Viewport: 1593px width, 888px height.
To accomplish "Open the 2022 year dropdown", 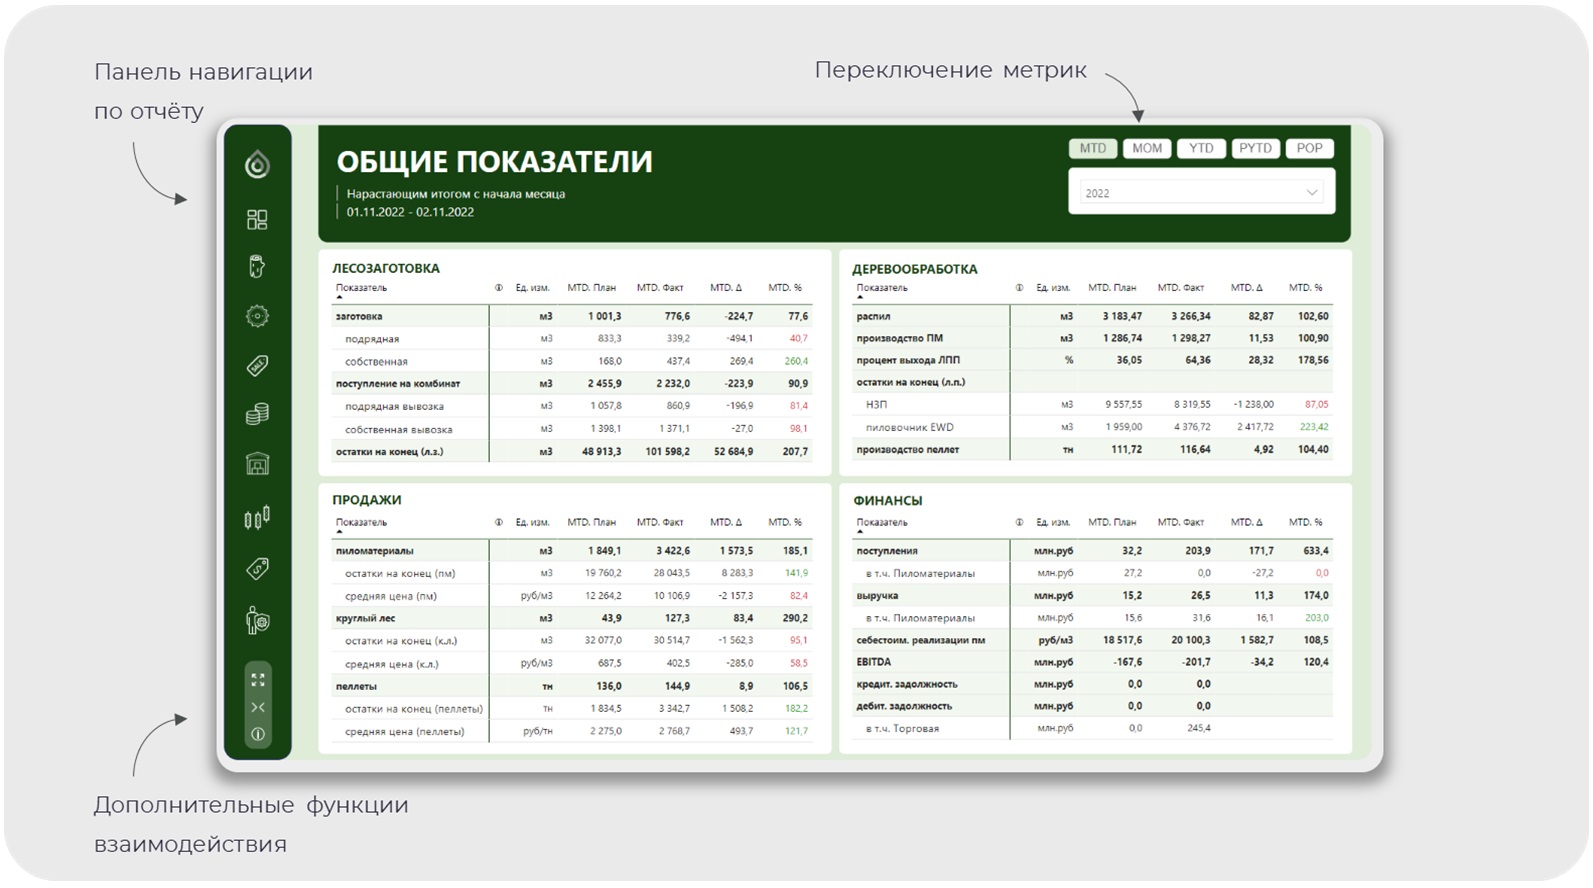I will 1201,193.
